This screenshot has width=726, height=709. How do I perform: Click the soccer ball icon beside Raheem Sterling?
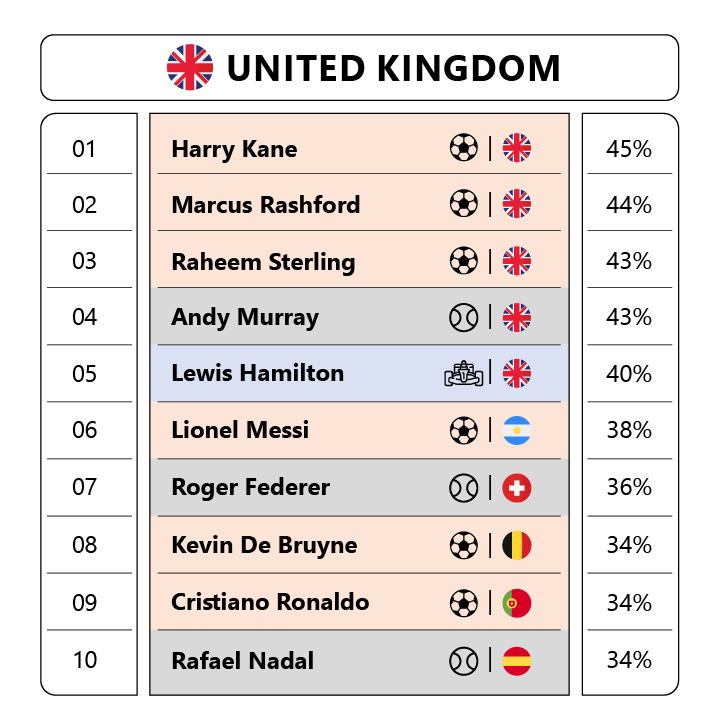(x=463, y=261)
